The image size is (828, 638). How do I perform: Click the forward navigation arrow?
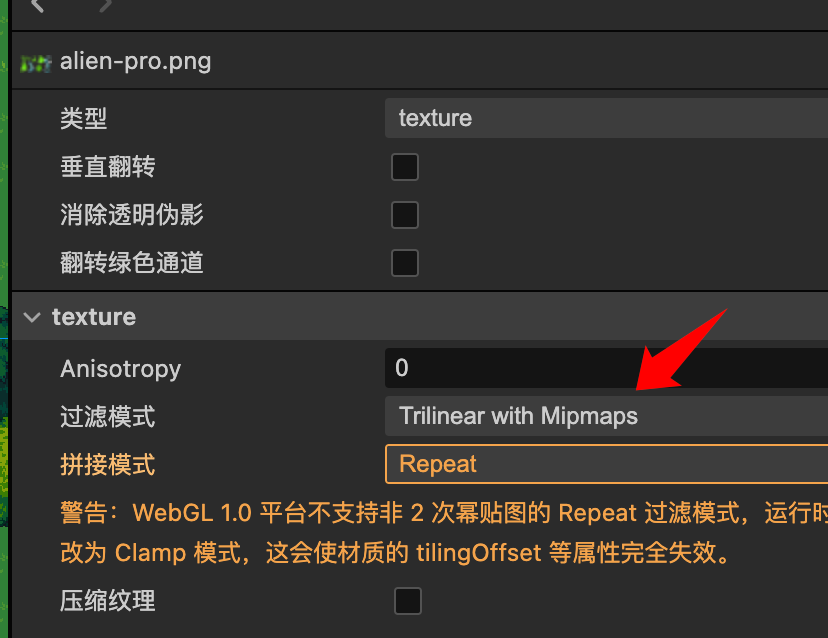106,5
